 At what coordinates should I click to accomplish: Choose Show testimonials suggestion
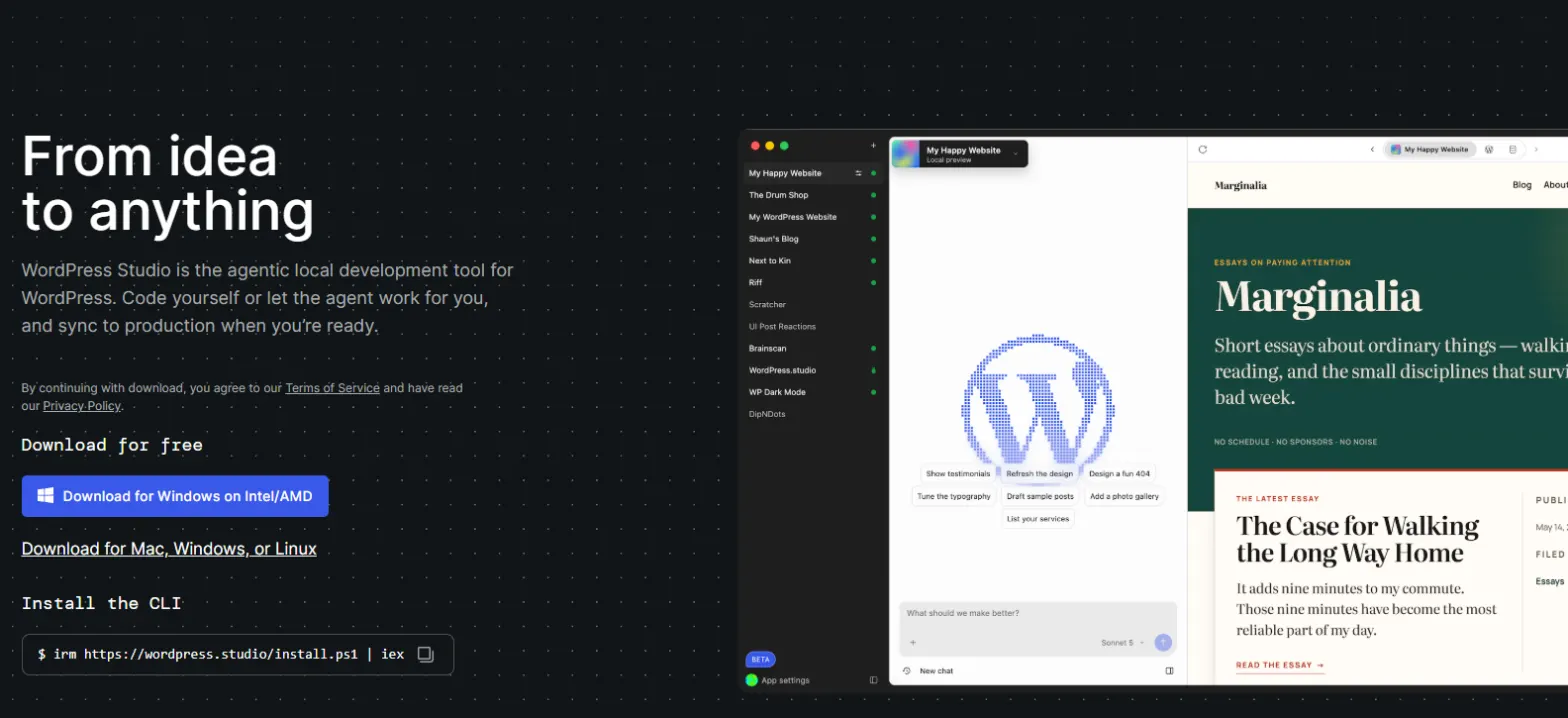(x=958, y=474)
